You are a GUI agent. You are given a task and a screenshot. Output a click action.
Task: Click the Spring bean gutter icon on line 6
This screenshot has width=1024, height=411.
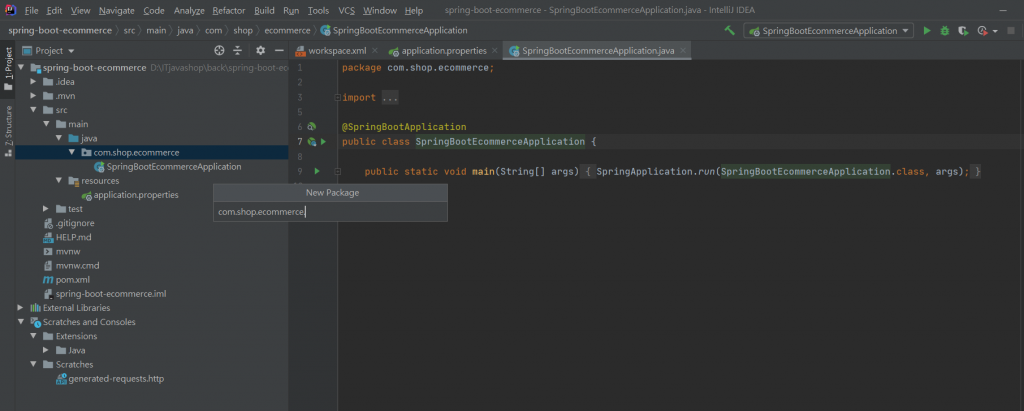click(312, 126)
